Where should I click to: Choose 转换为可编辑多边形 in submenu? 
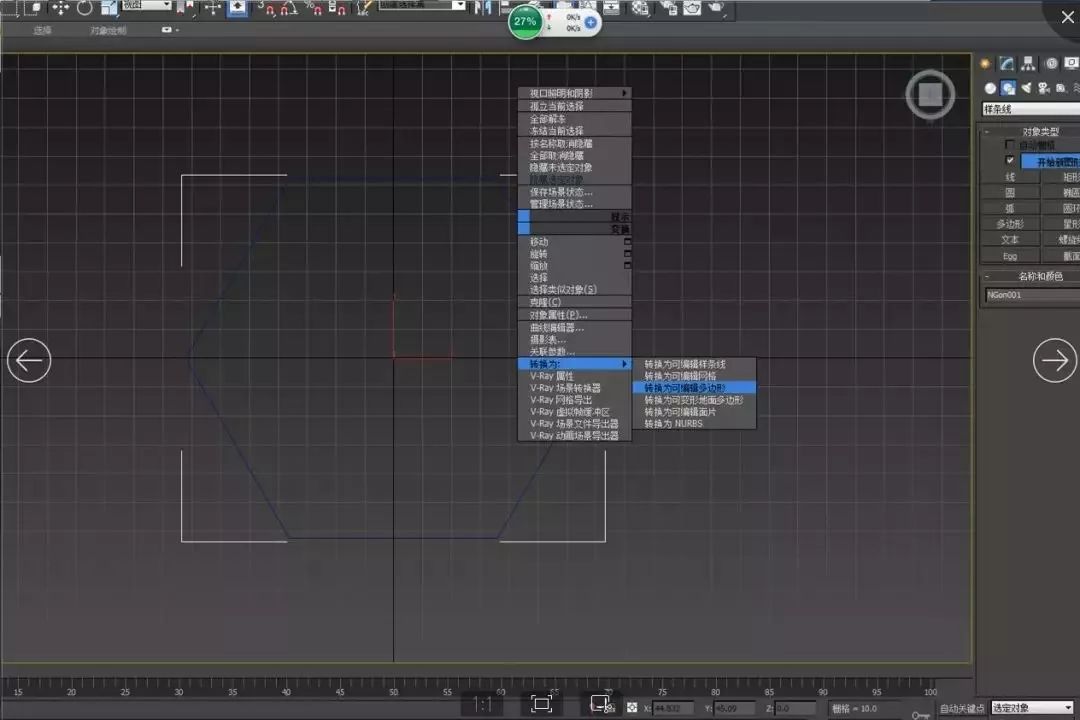tap(694, 388)
